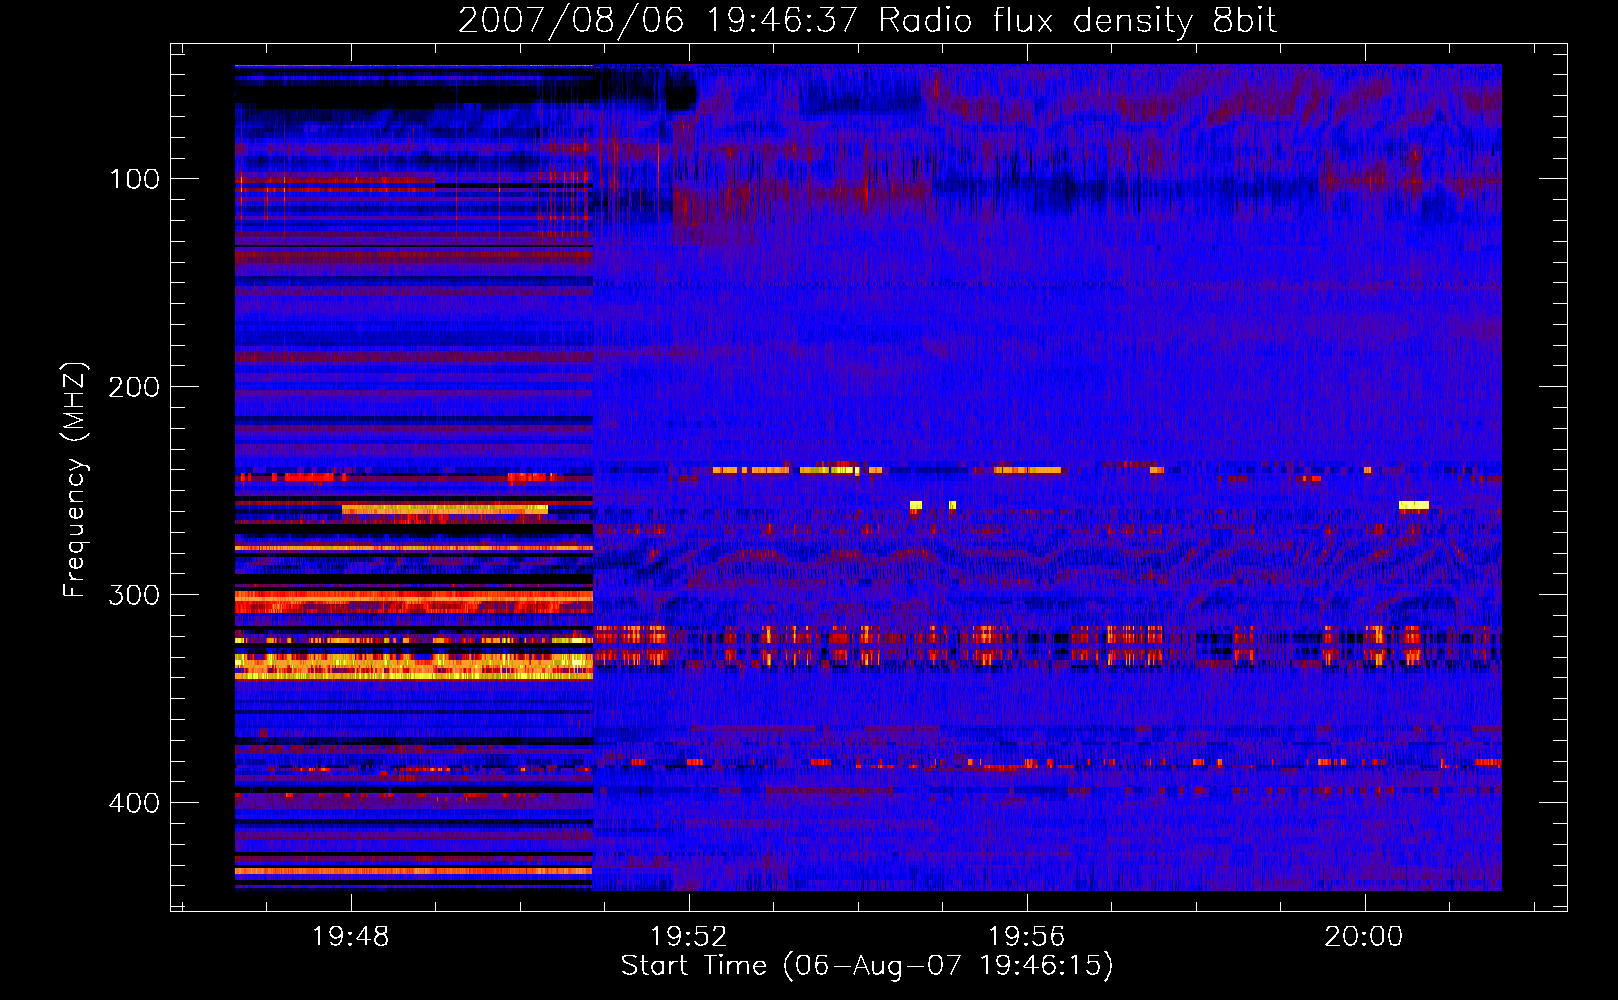Screen dimensions: 1618x1000
Task: Click the 'Start Time (06-Aug-07 19:46:15)' label
Action: click(867, 966)
